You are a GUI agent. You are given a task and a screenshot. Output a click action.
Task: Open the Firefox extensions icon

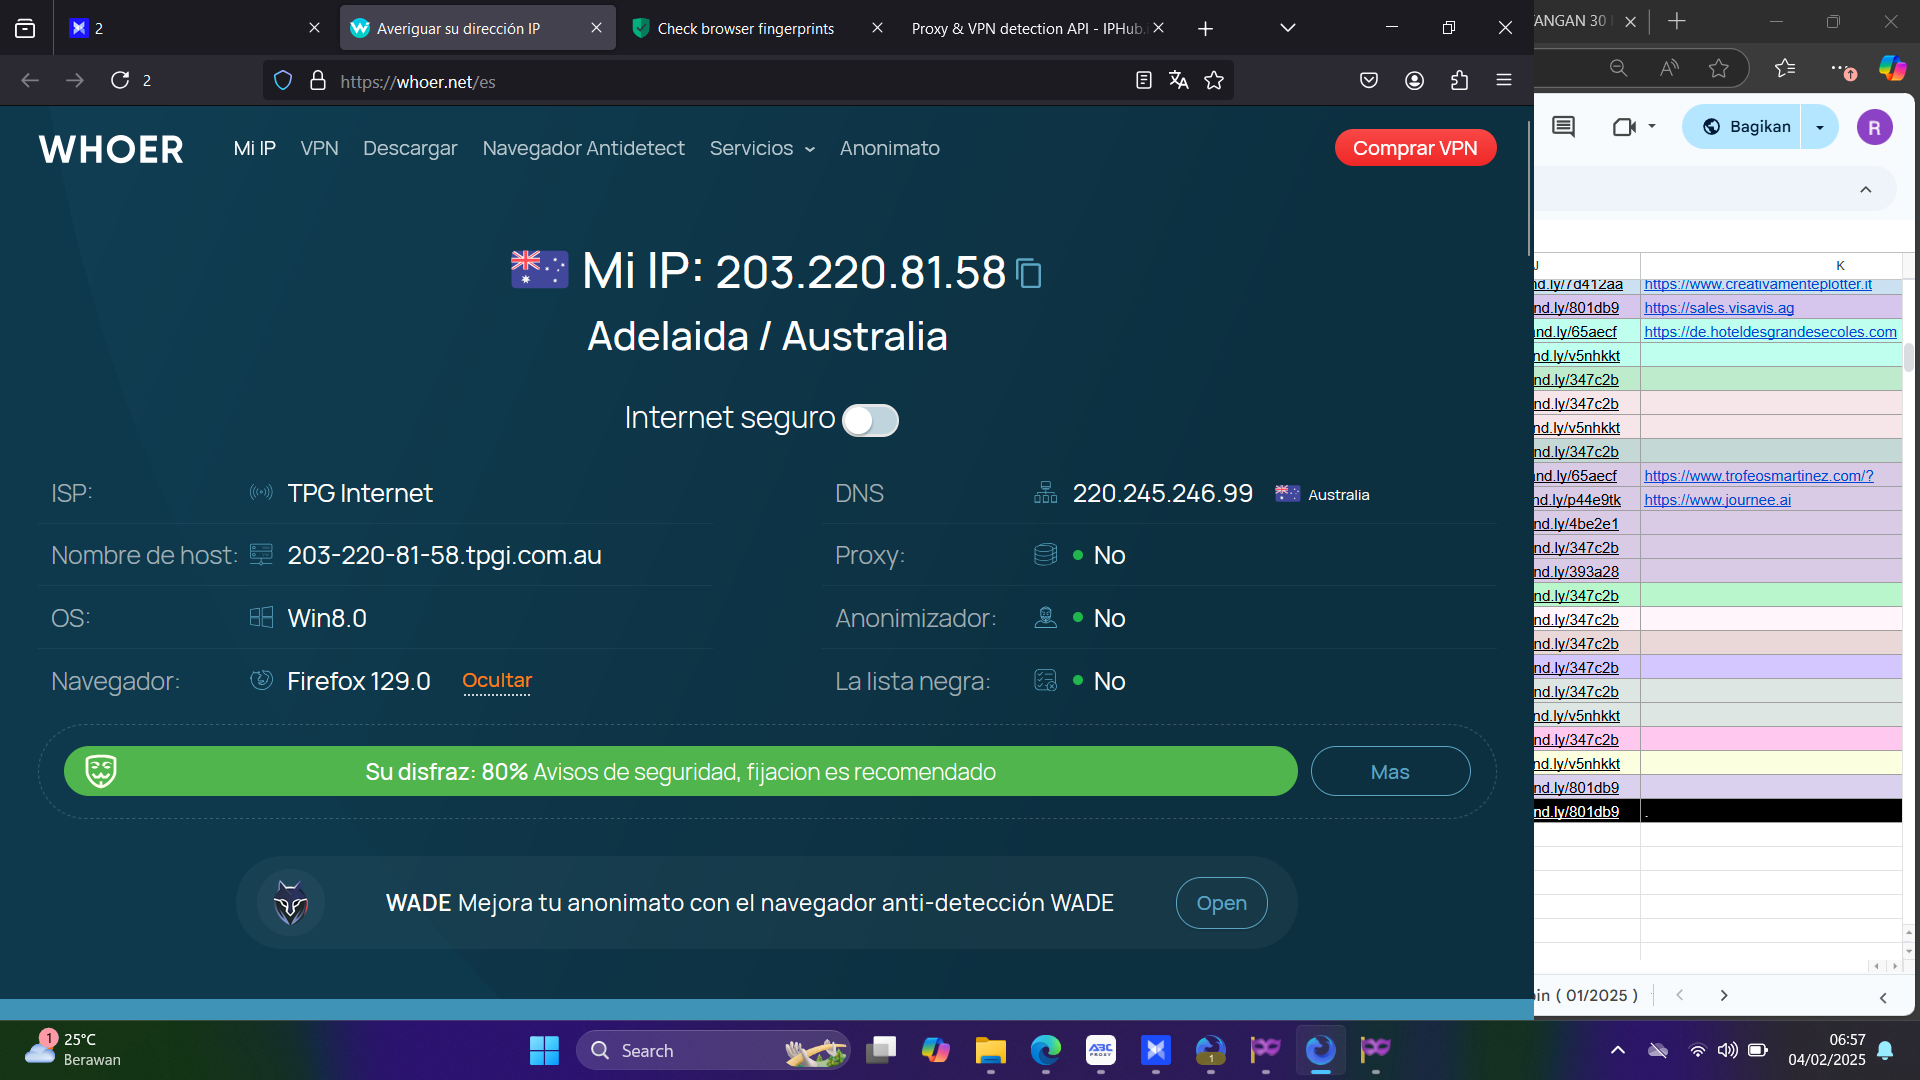1459,81
